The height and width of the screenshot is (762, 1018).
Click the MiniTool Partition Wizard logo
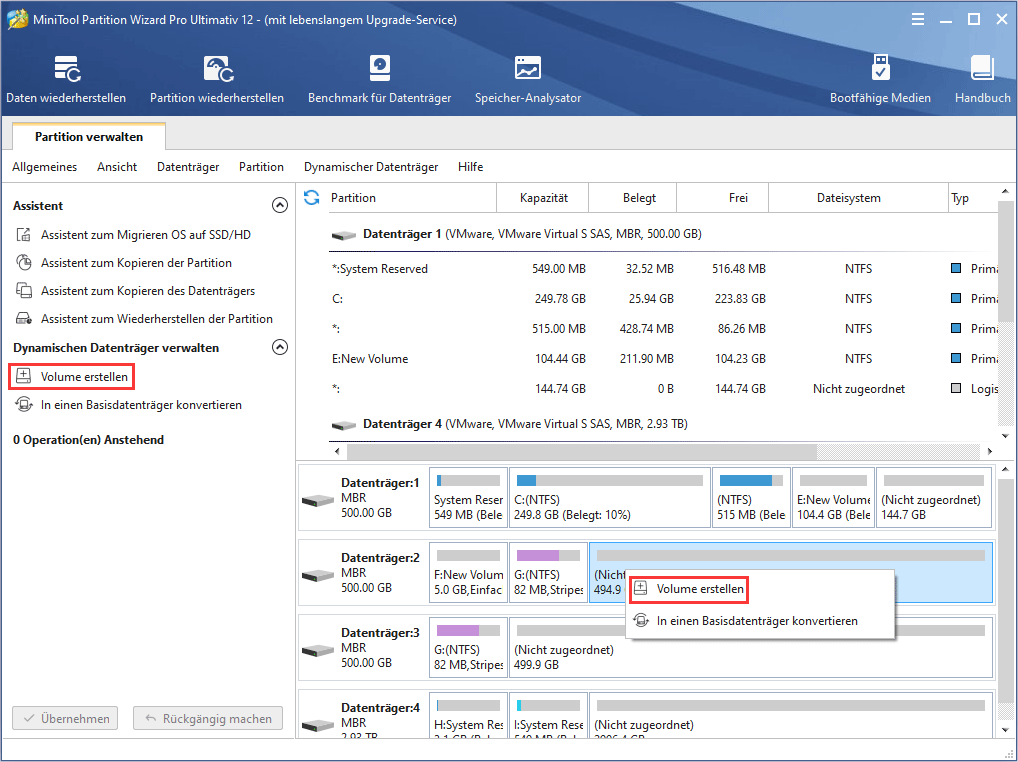click(x=16, y=18)
